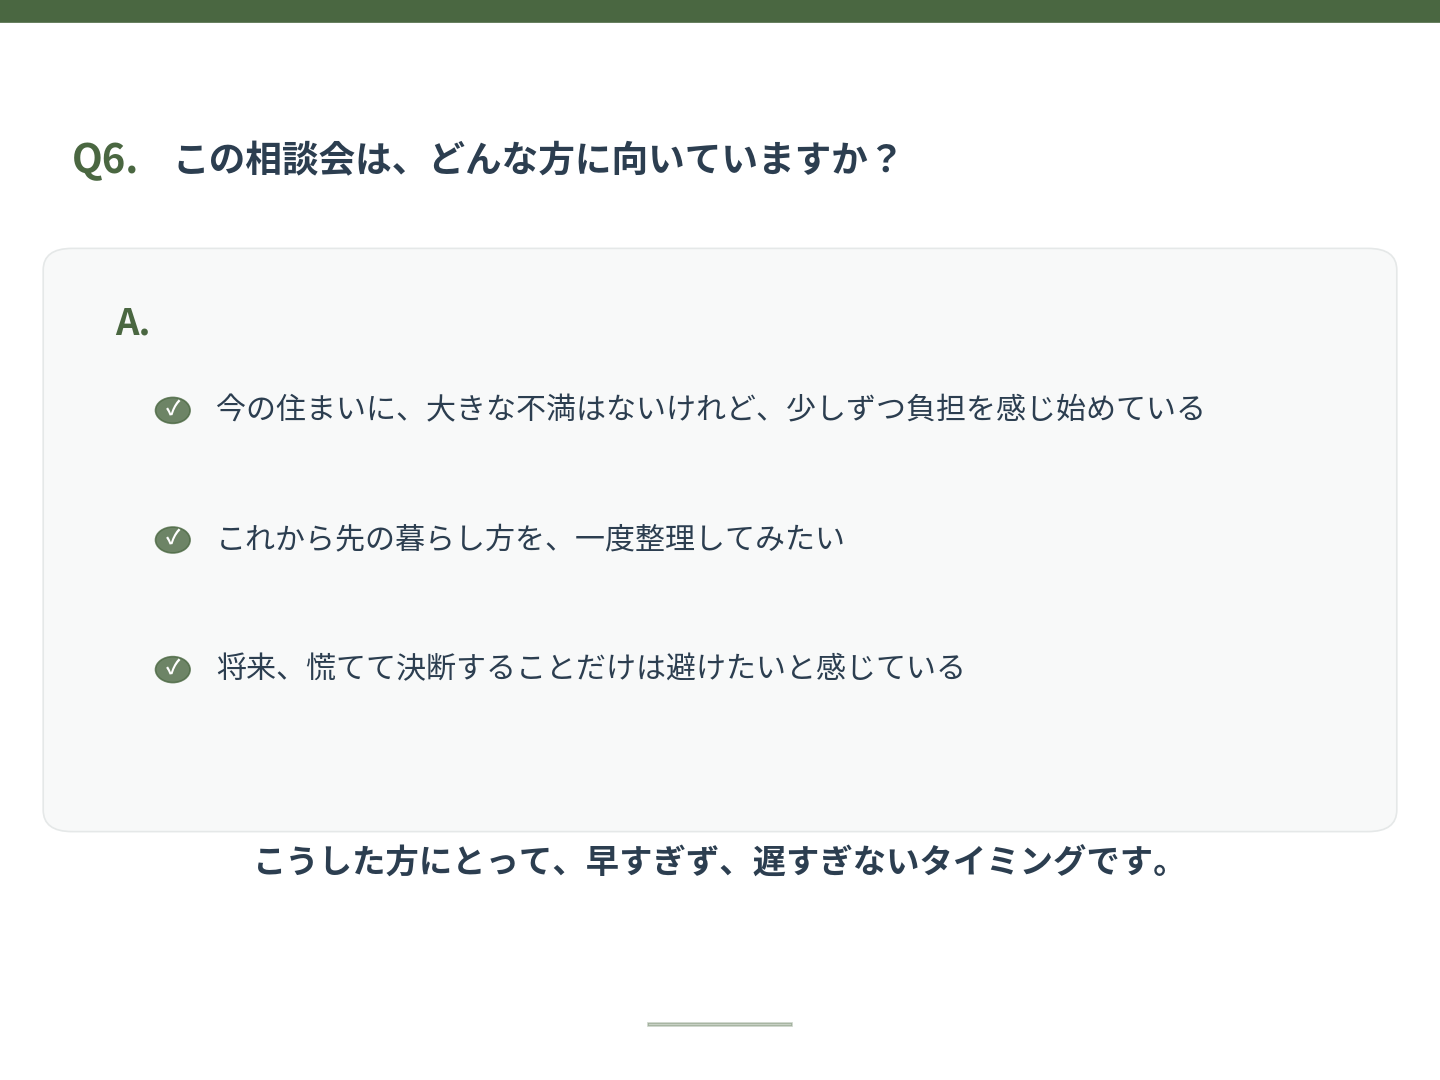Image resolution: width=1440 pixels, height=1080 pixels.
Task: Click the phrase 一度整理してみたい
Action: [710, 538]
